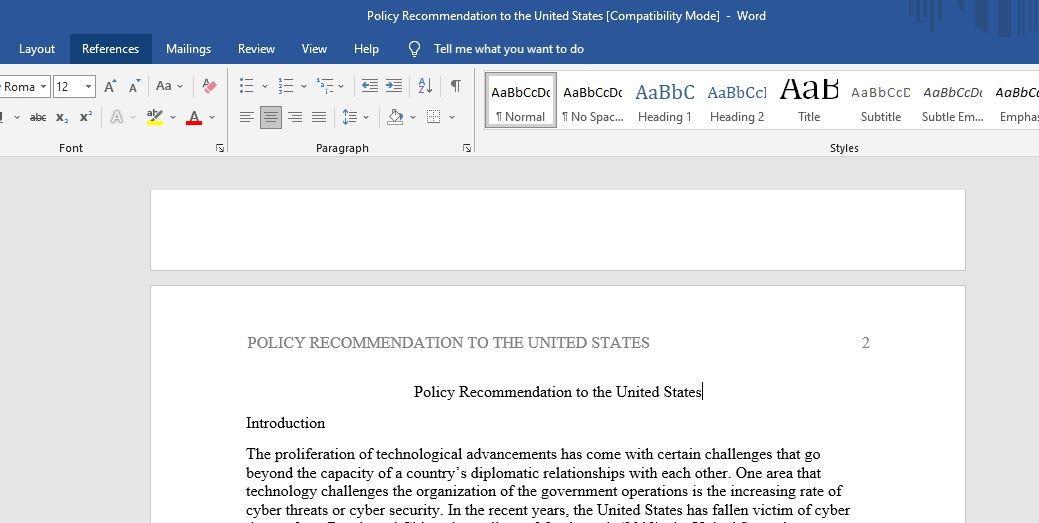Click the Introduction heading text
The image size is (1039, 523).
(286, 423)
